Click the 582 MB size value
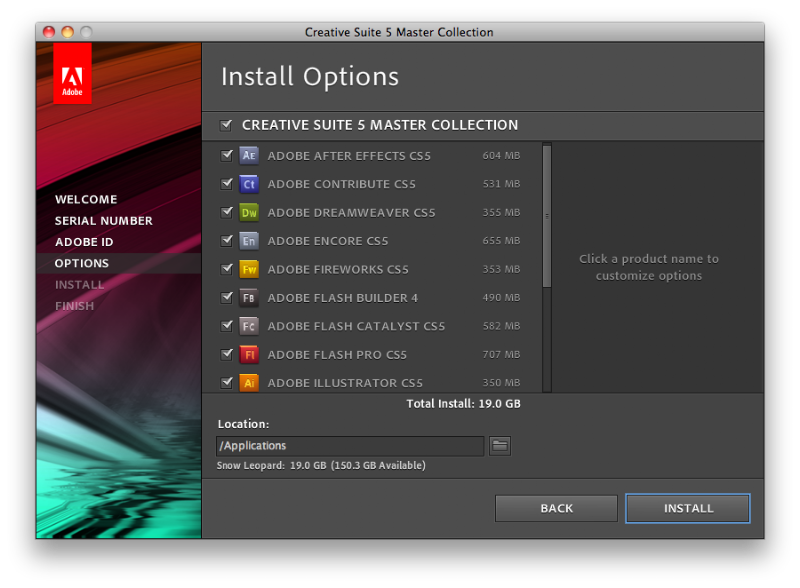This screenshot has width=800, height=588. point(501,326)
